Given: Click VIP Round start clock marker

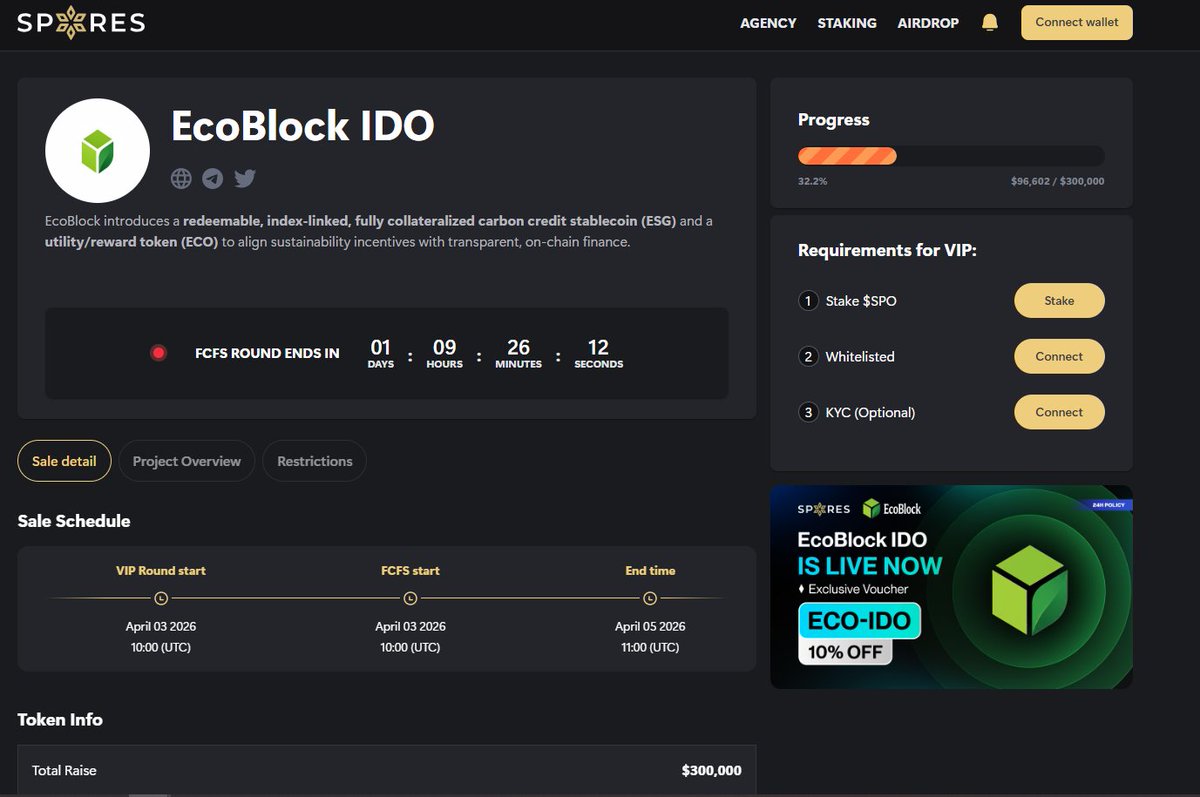Looking at the screenshot, I should [161, 598].
